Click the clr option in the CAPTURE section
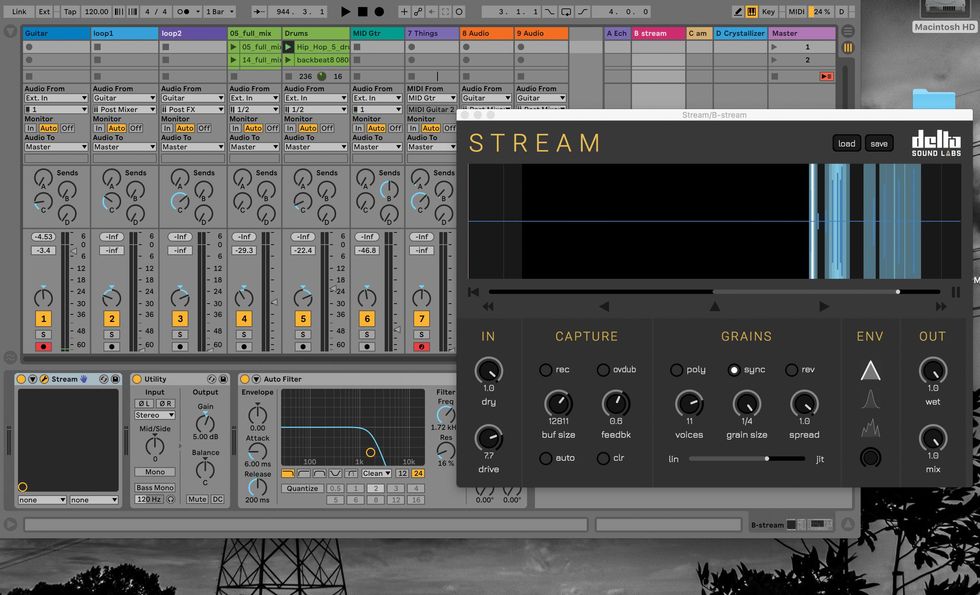The height and width of the screenshot is (595, 980). (602, 458)
